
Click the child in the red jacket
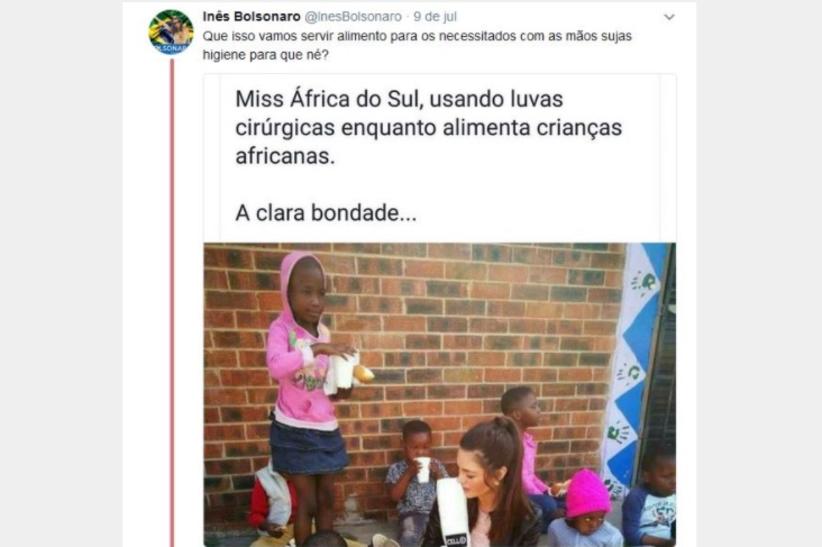[272, 501]
